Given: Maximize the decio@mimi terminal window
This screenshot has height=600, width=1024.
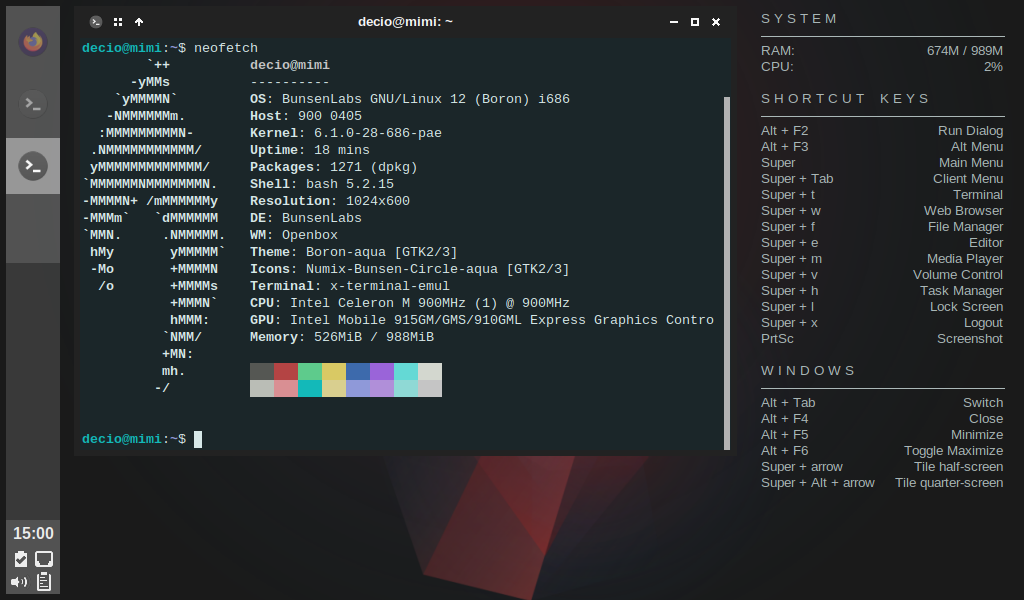Looking at the screenshot, I should (x=695, y=22).
